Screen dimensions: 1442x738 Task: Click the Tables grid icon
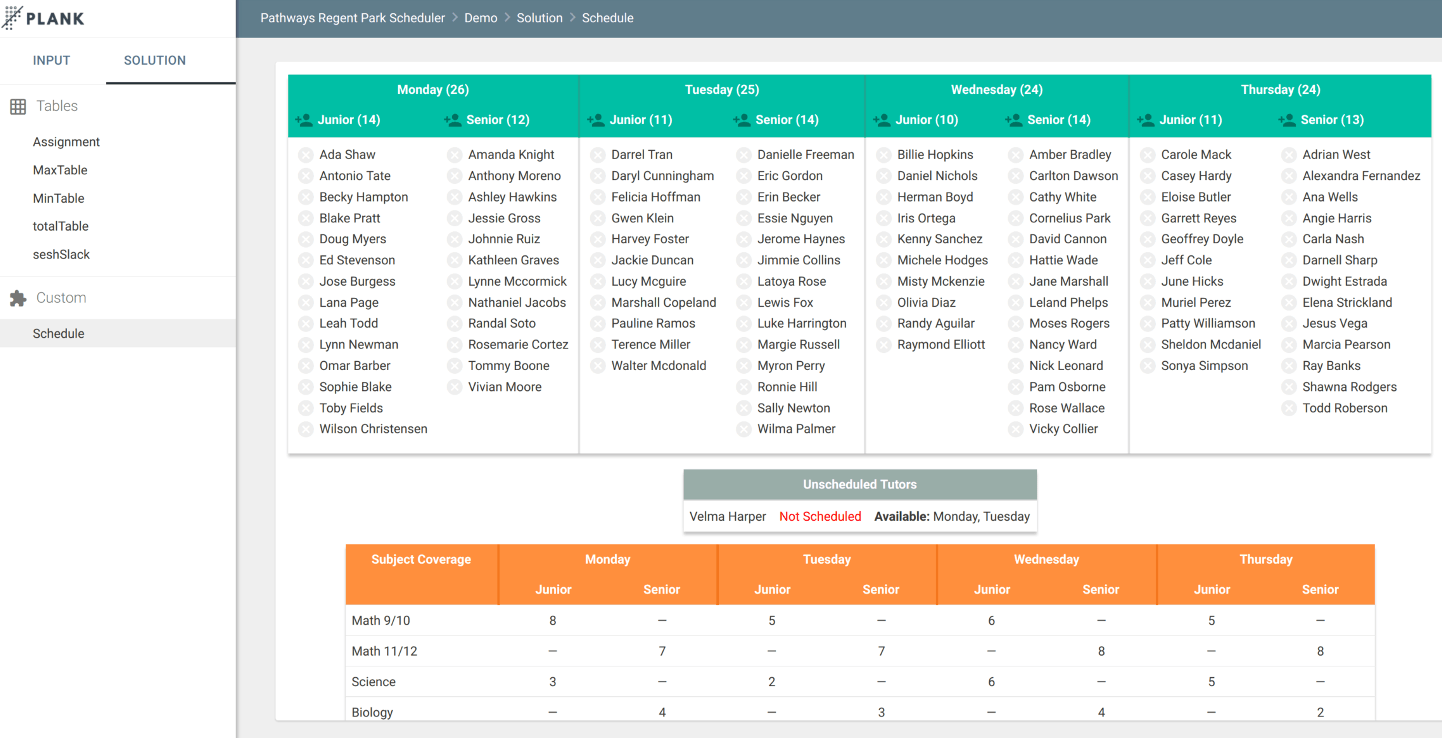[x=18, y=106]
